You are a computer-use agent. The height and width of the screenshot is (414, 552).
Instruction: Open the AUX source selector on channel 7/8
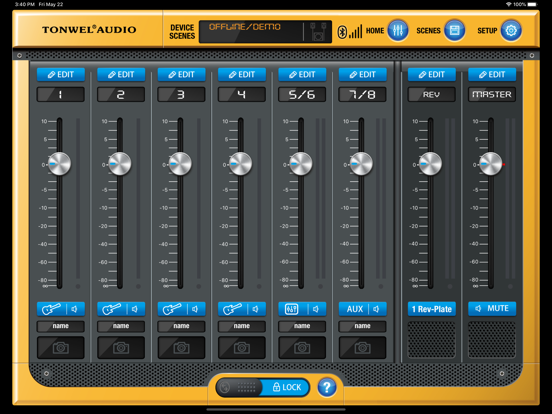[354, 309]
